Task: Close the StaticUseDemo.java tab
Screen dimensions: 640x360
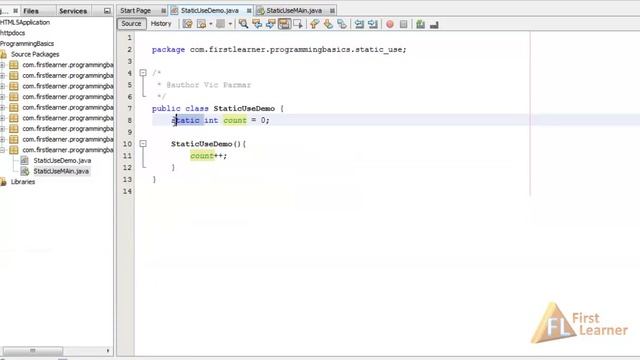Action: (x=249, y=11)
